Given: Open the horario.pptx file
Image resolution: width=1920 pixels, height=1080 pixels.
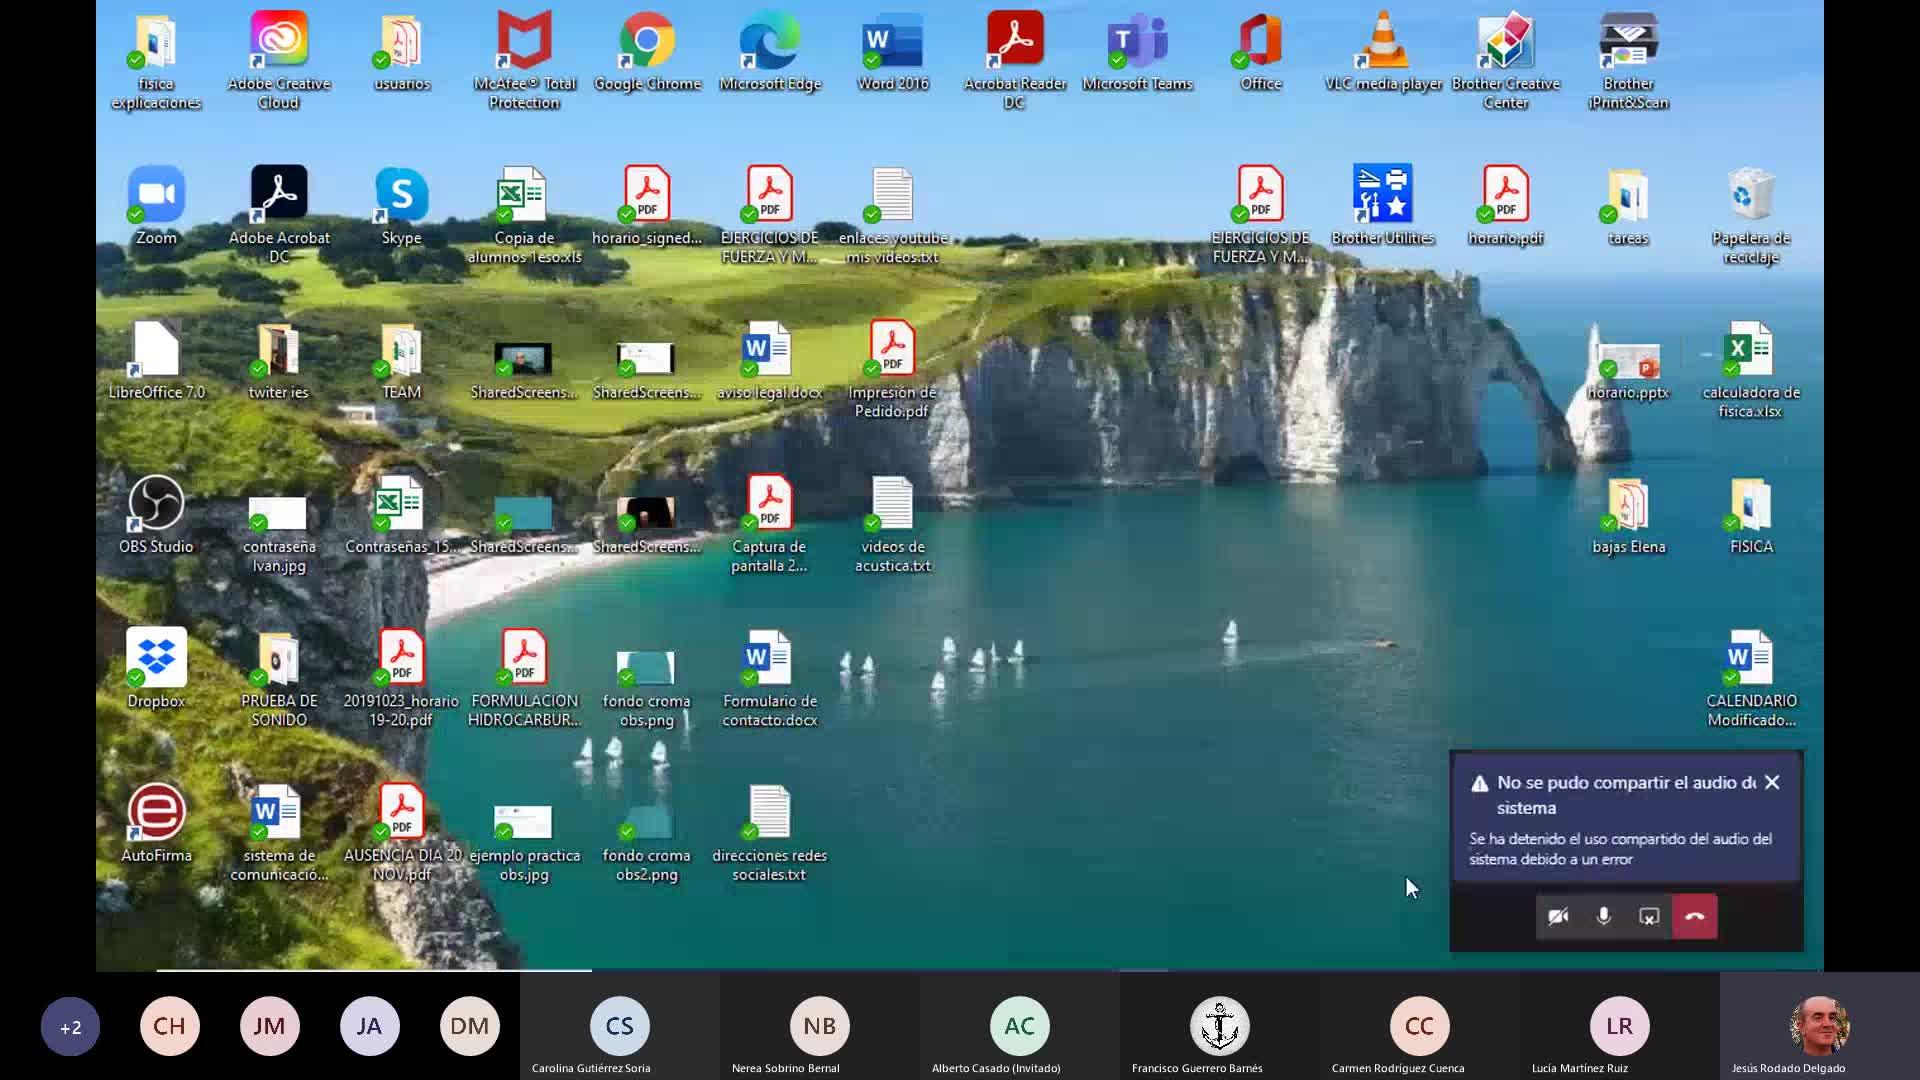Looking at the screenshot, I should click(1628, 359).
